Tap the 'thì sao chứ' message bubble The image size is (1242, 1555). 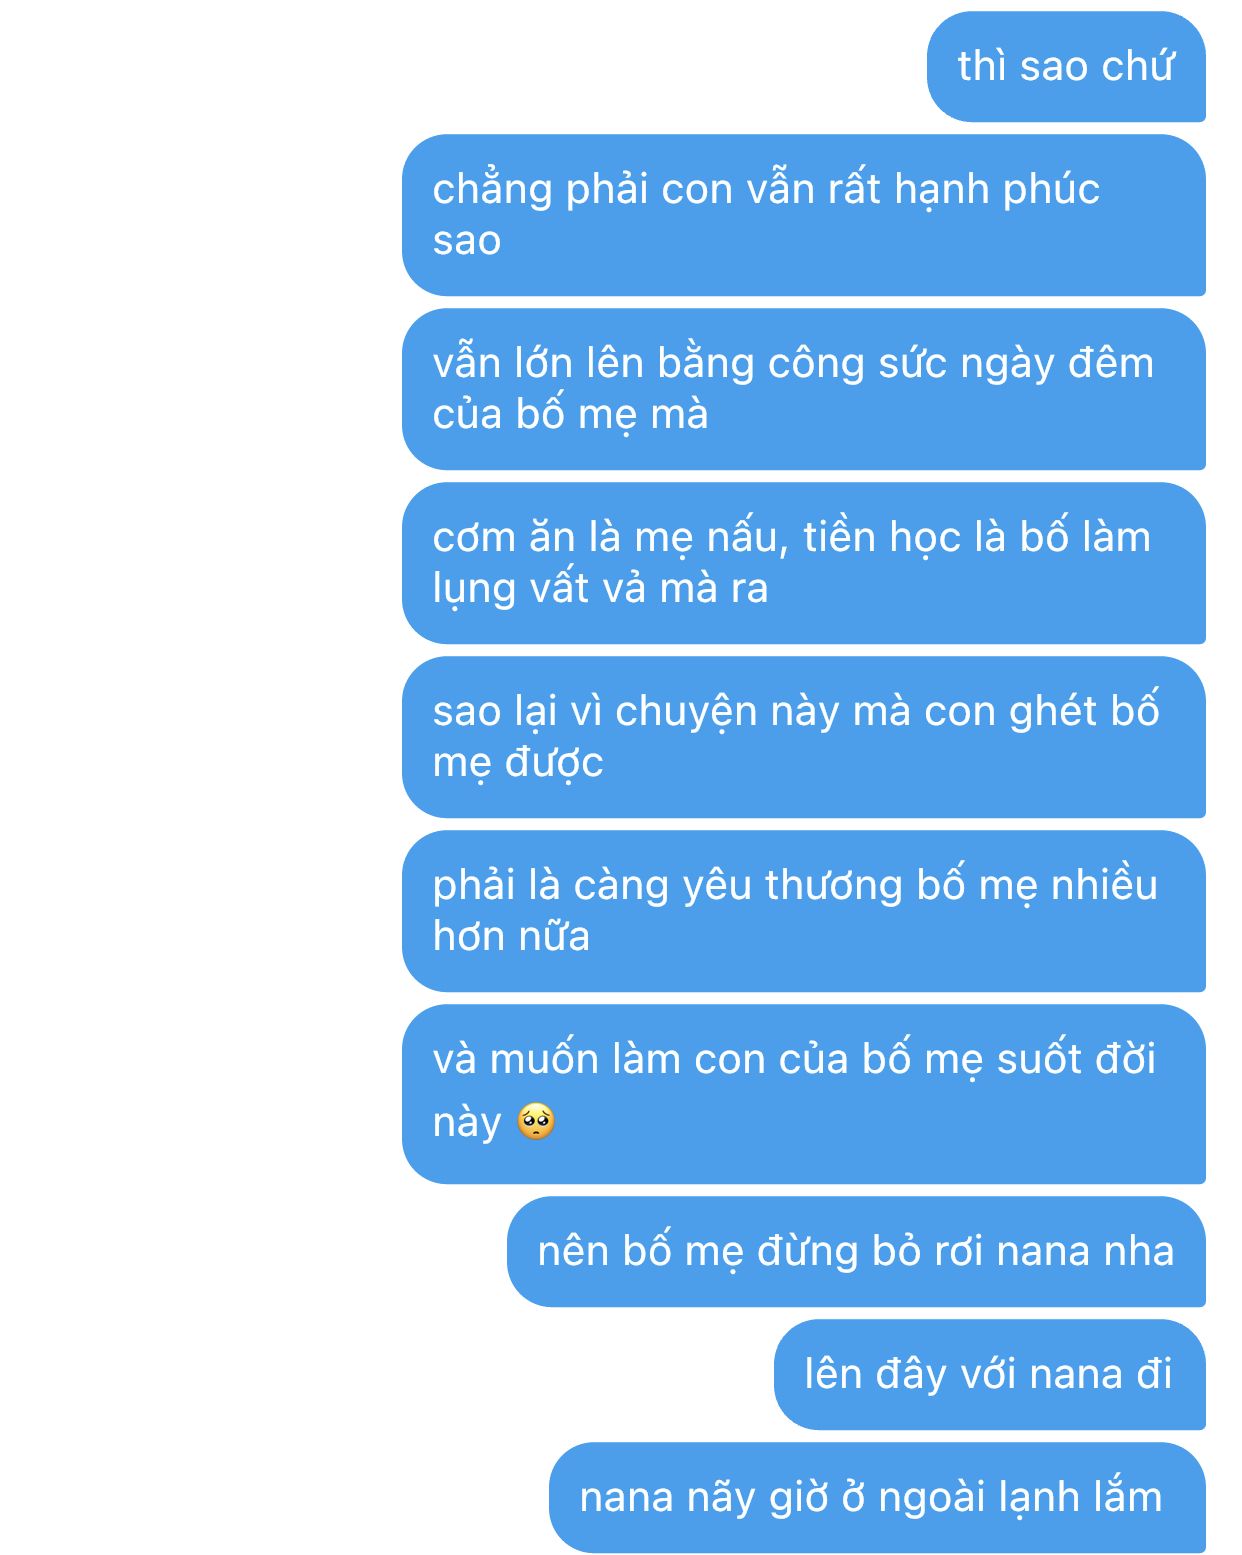(x=1066, y=67)
